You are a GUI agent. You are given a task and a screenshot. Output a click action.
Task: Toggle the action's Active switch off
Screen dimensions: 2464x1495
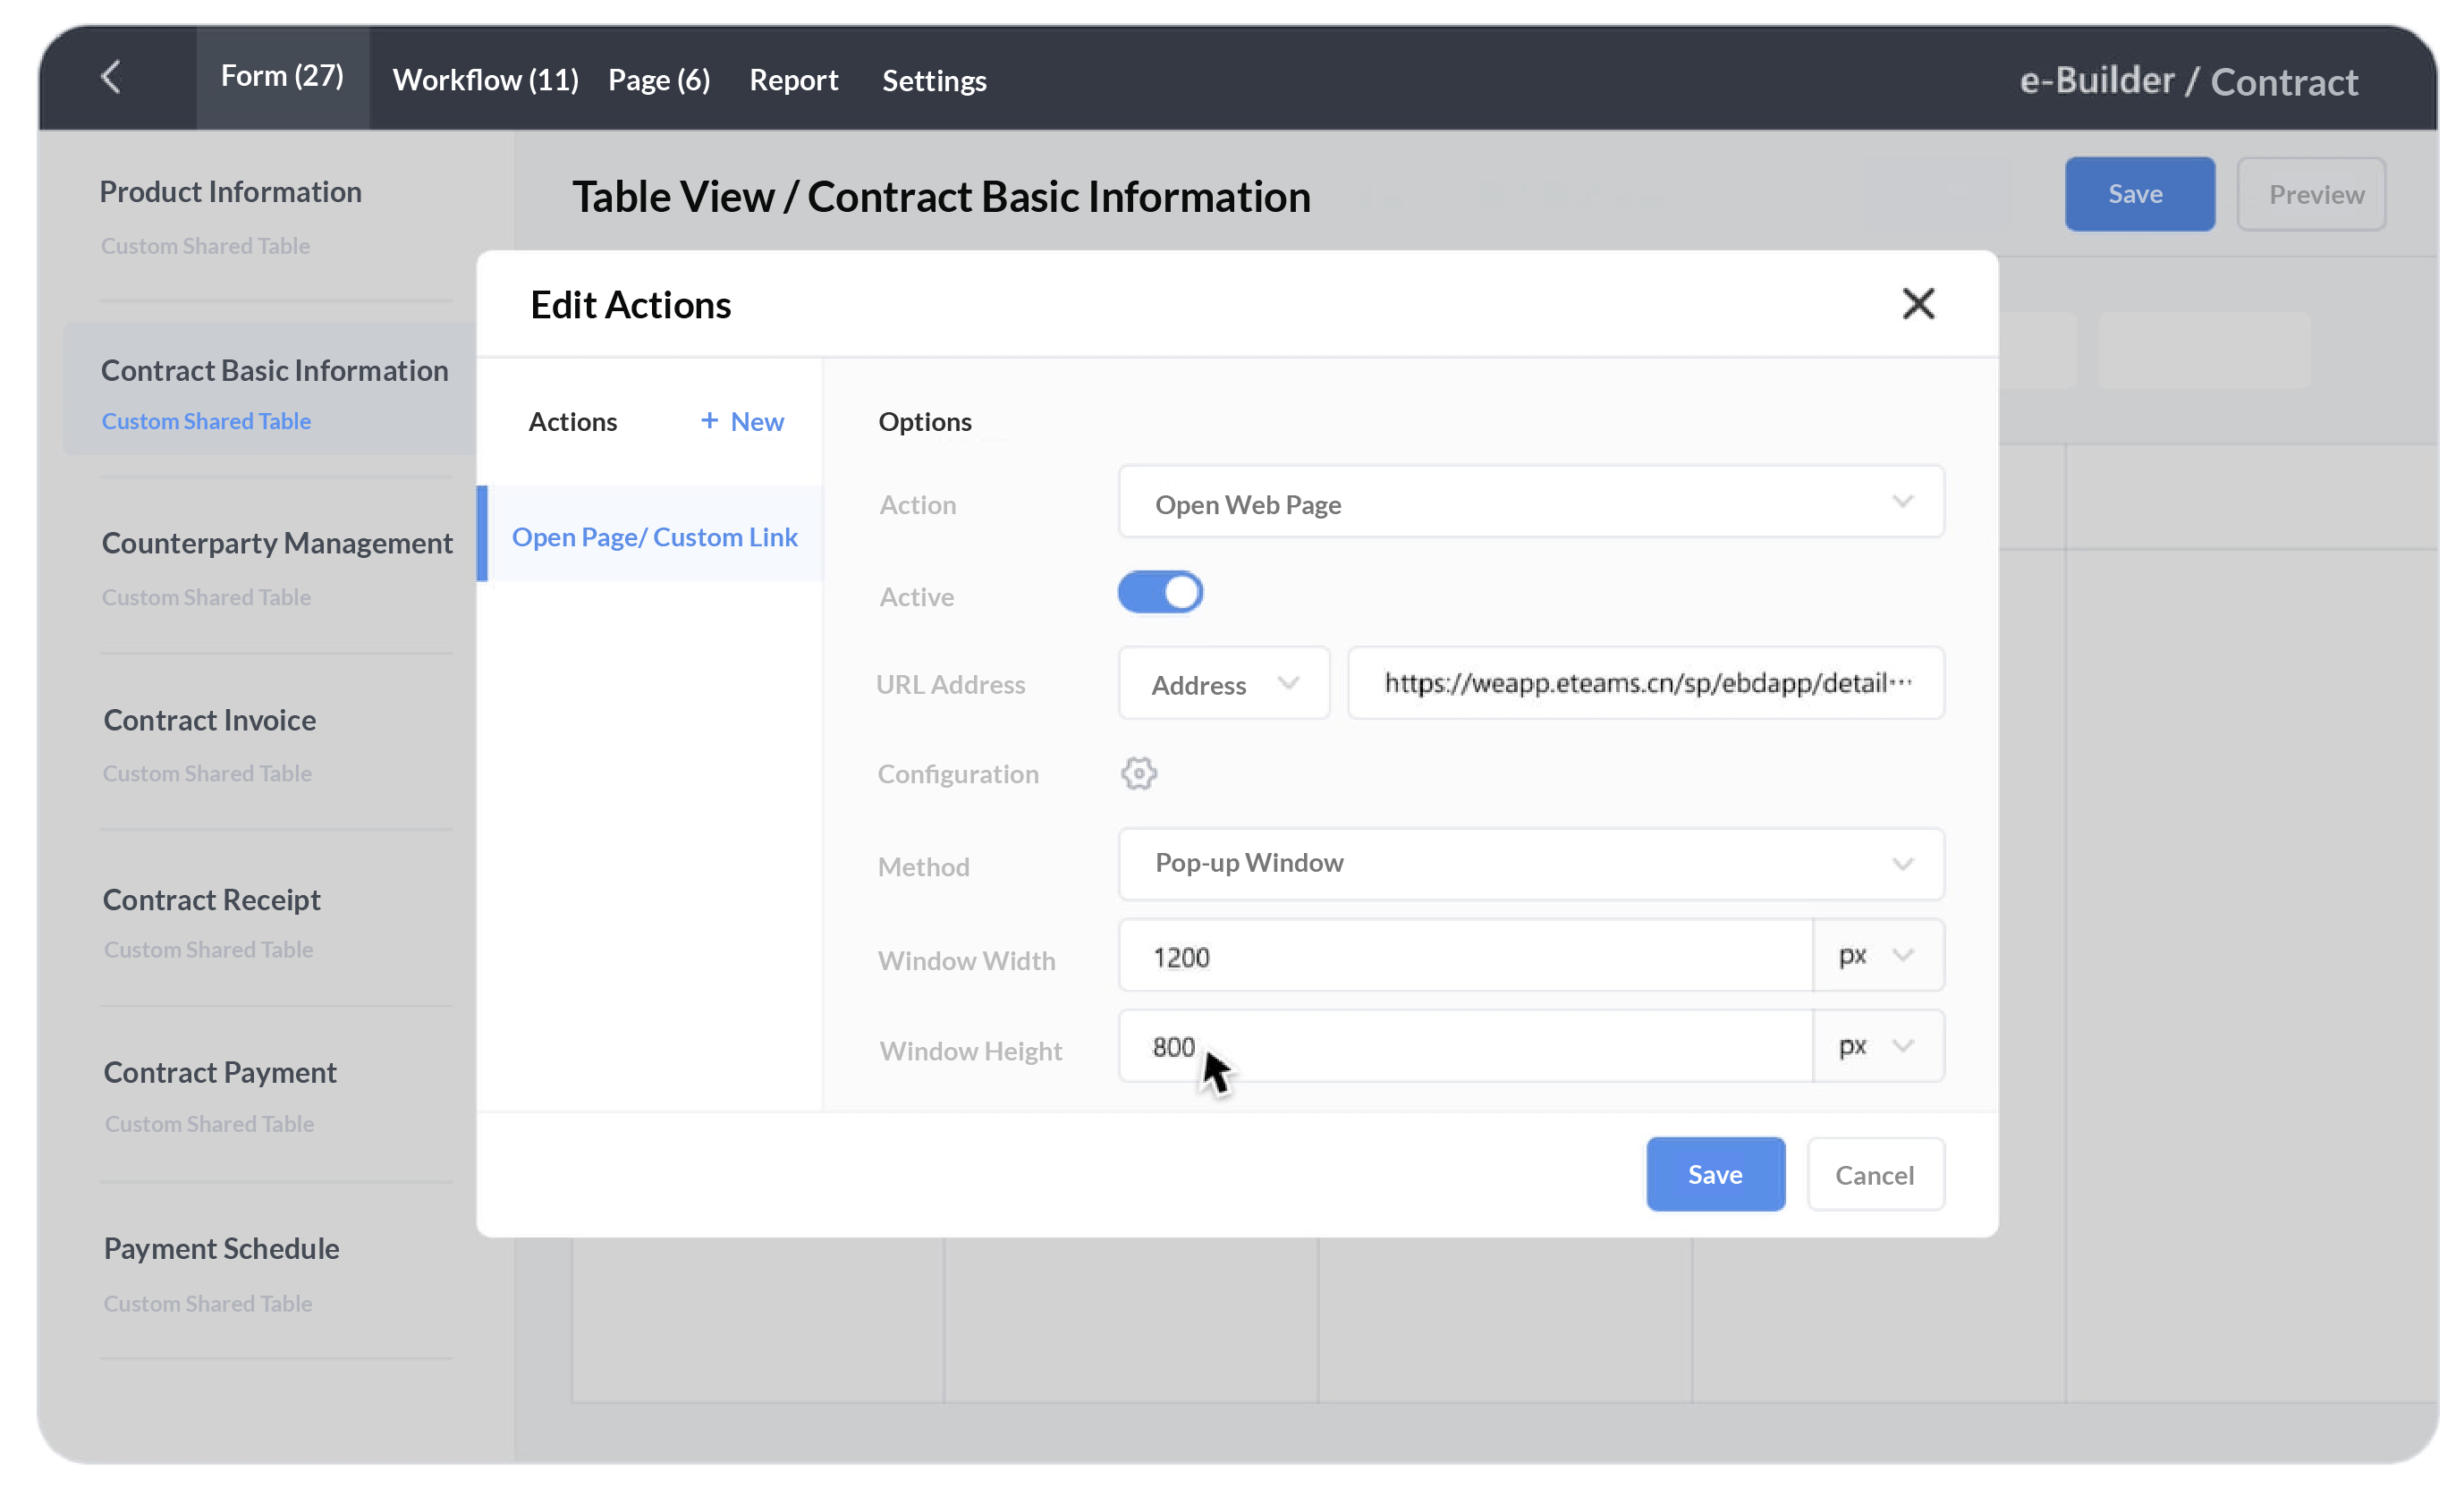tap(1159, 592)
